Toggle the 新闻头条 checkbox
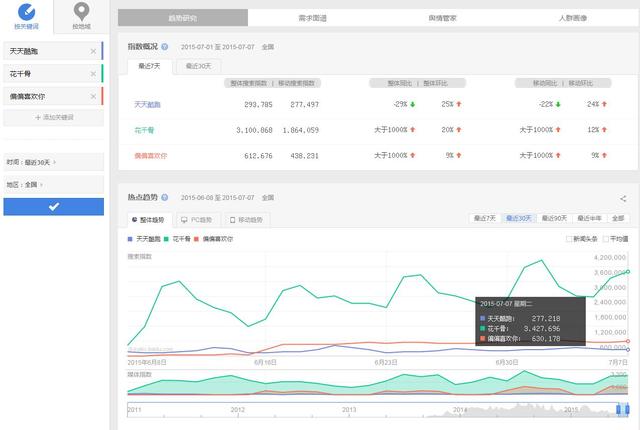Viewport: 640px width, 430px height. tap(569, 239)
